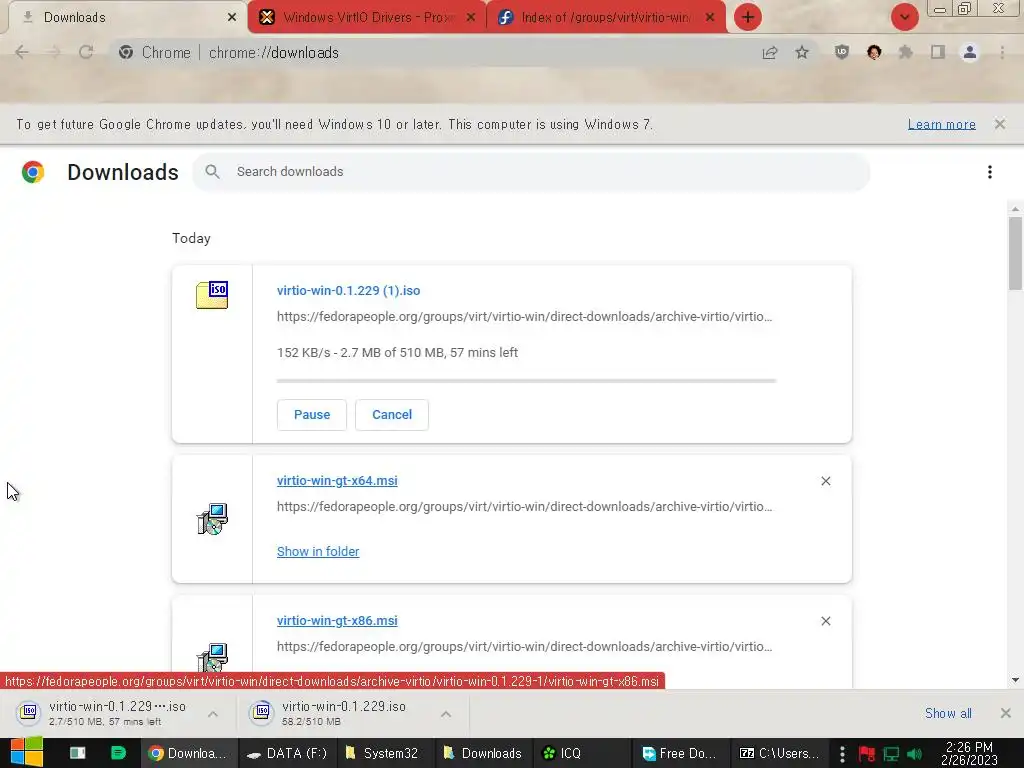The height and width of the screenshot is (768, 1024).
Task: Close the Downloads tab
Action: click(x=232, y=18)
